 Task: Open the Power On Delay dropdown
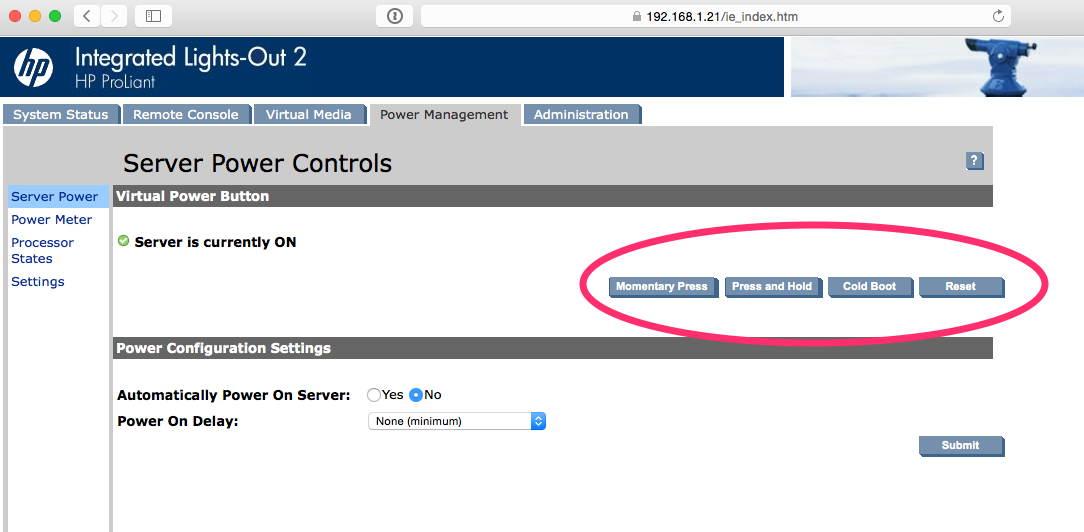pyautogui.click(x=457, y=421)
